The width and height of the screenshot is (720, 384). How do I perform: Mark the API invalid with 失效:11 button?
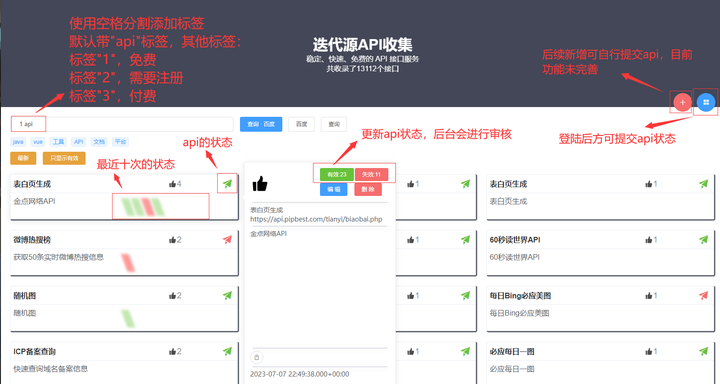(x=371, y=175)
